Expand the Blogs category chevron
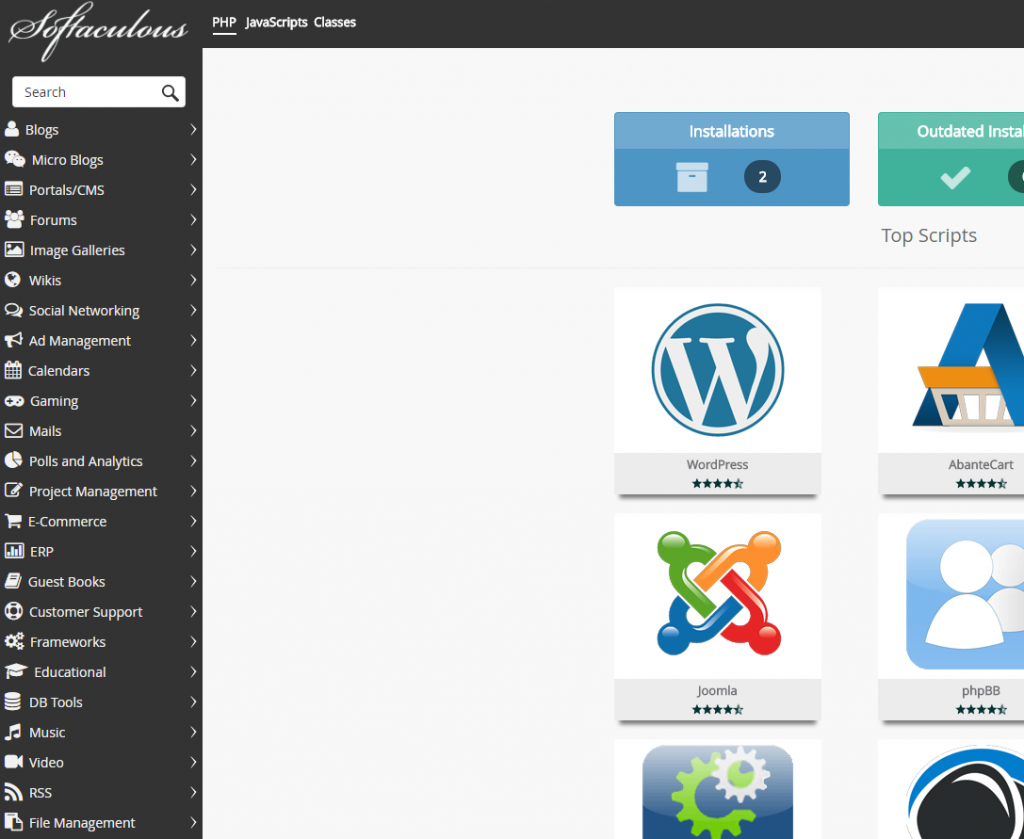This screenshot has height=839, width=1024. (193, 129)
